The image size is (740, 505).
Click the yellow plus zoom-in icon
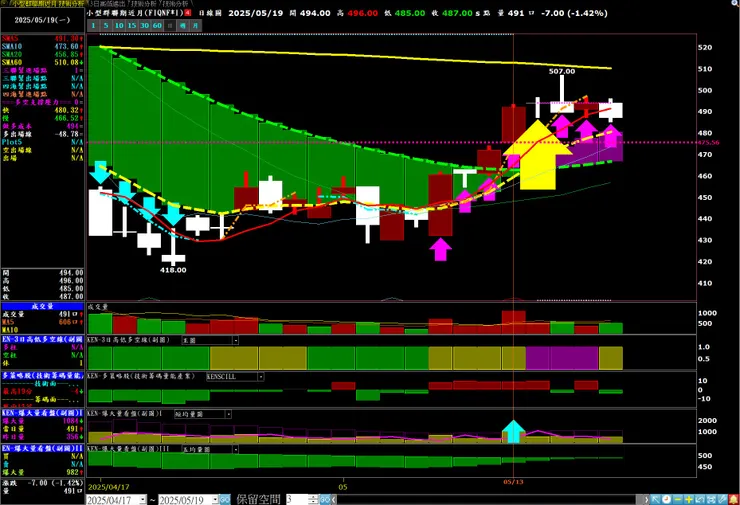[x=689, y=499]
